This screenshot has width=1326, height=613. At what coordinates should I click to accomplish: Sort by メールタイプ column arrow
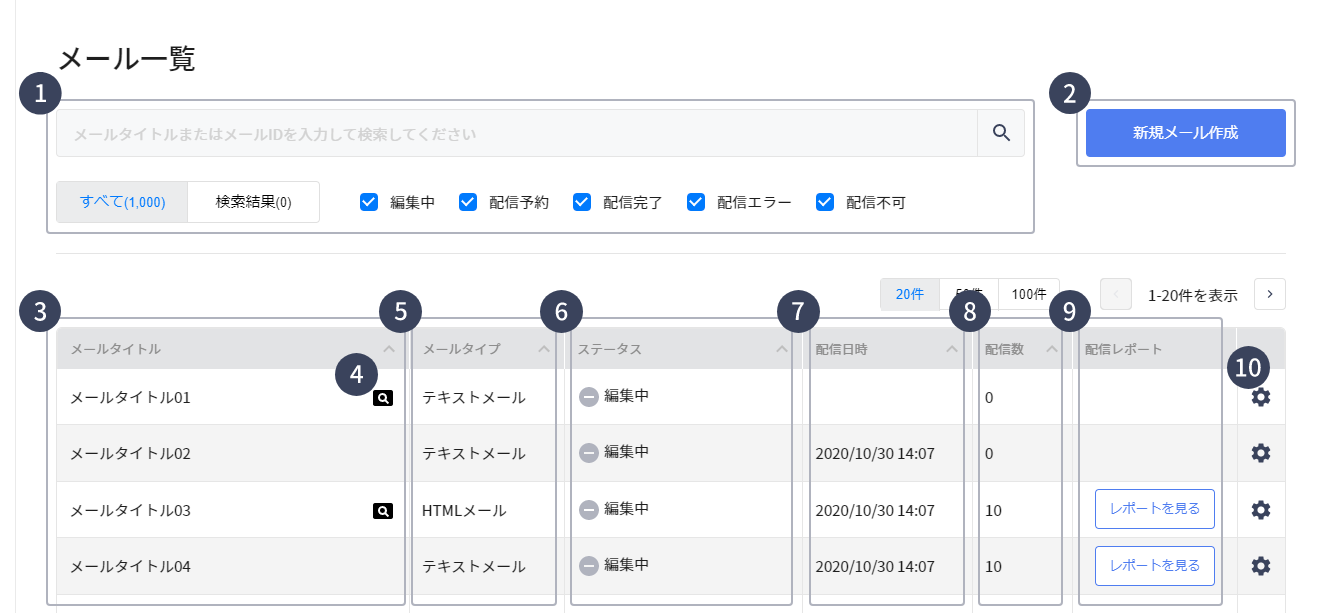coord(544,349)
